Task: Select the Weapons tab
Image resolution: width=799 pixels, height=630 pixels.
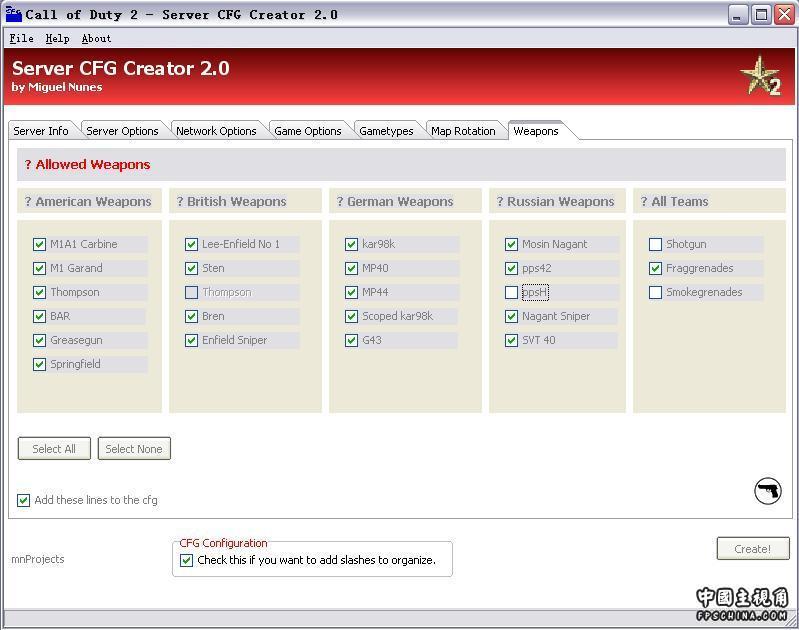Action: pyautogui.click(x=536, y=131)
